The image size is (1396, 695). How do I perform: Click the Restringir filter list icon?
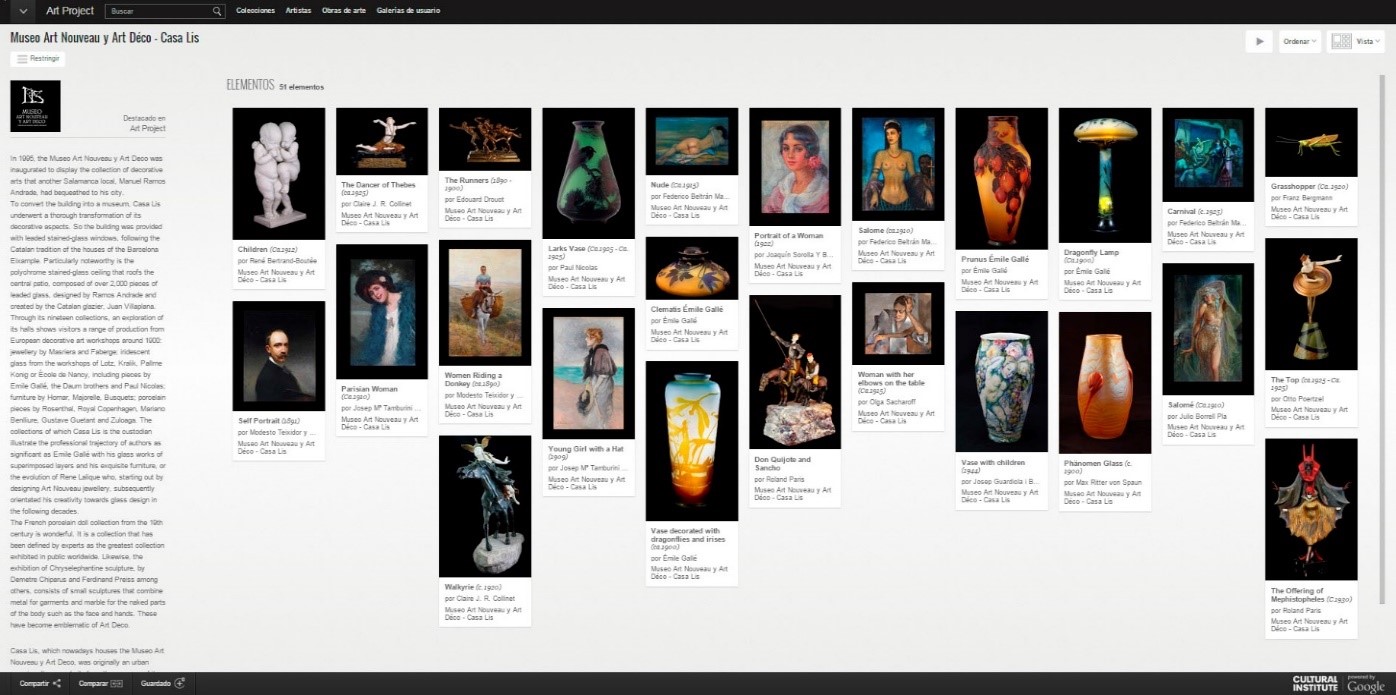point(22,59)
